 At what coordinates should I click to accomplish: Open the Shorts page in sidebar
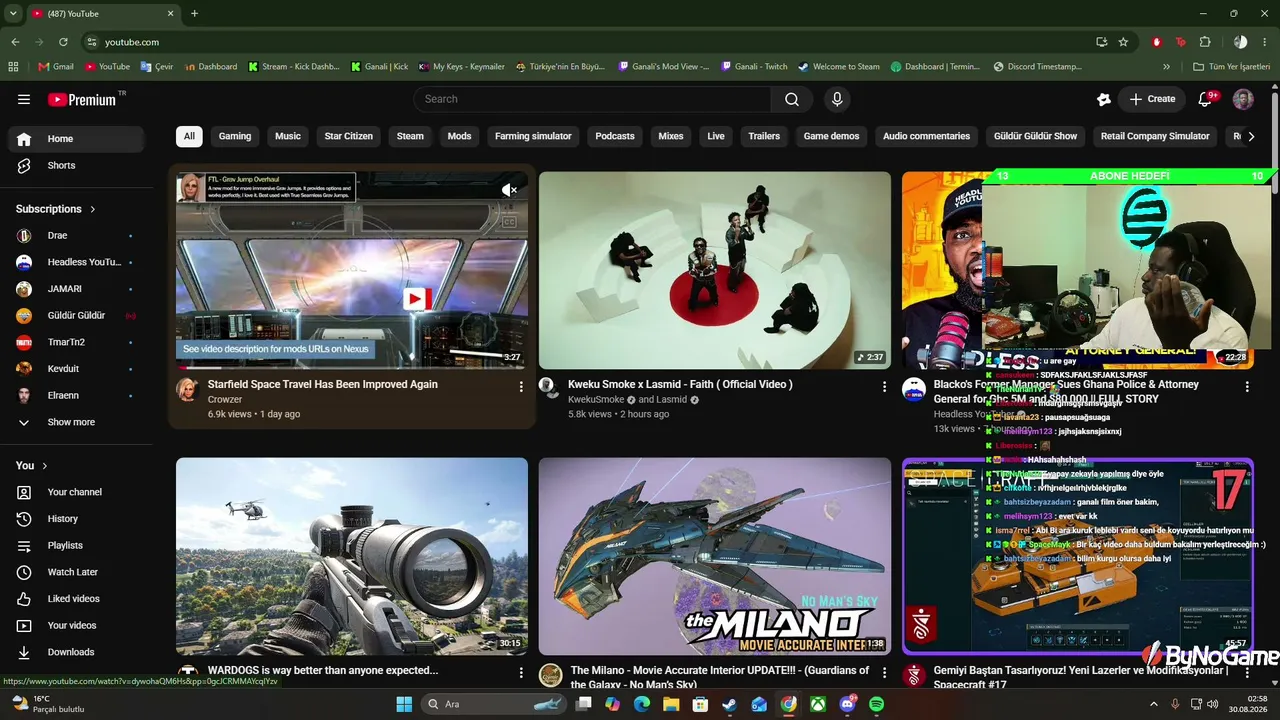78,165
